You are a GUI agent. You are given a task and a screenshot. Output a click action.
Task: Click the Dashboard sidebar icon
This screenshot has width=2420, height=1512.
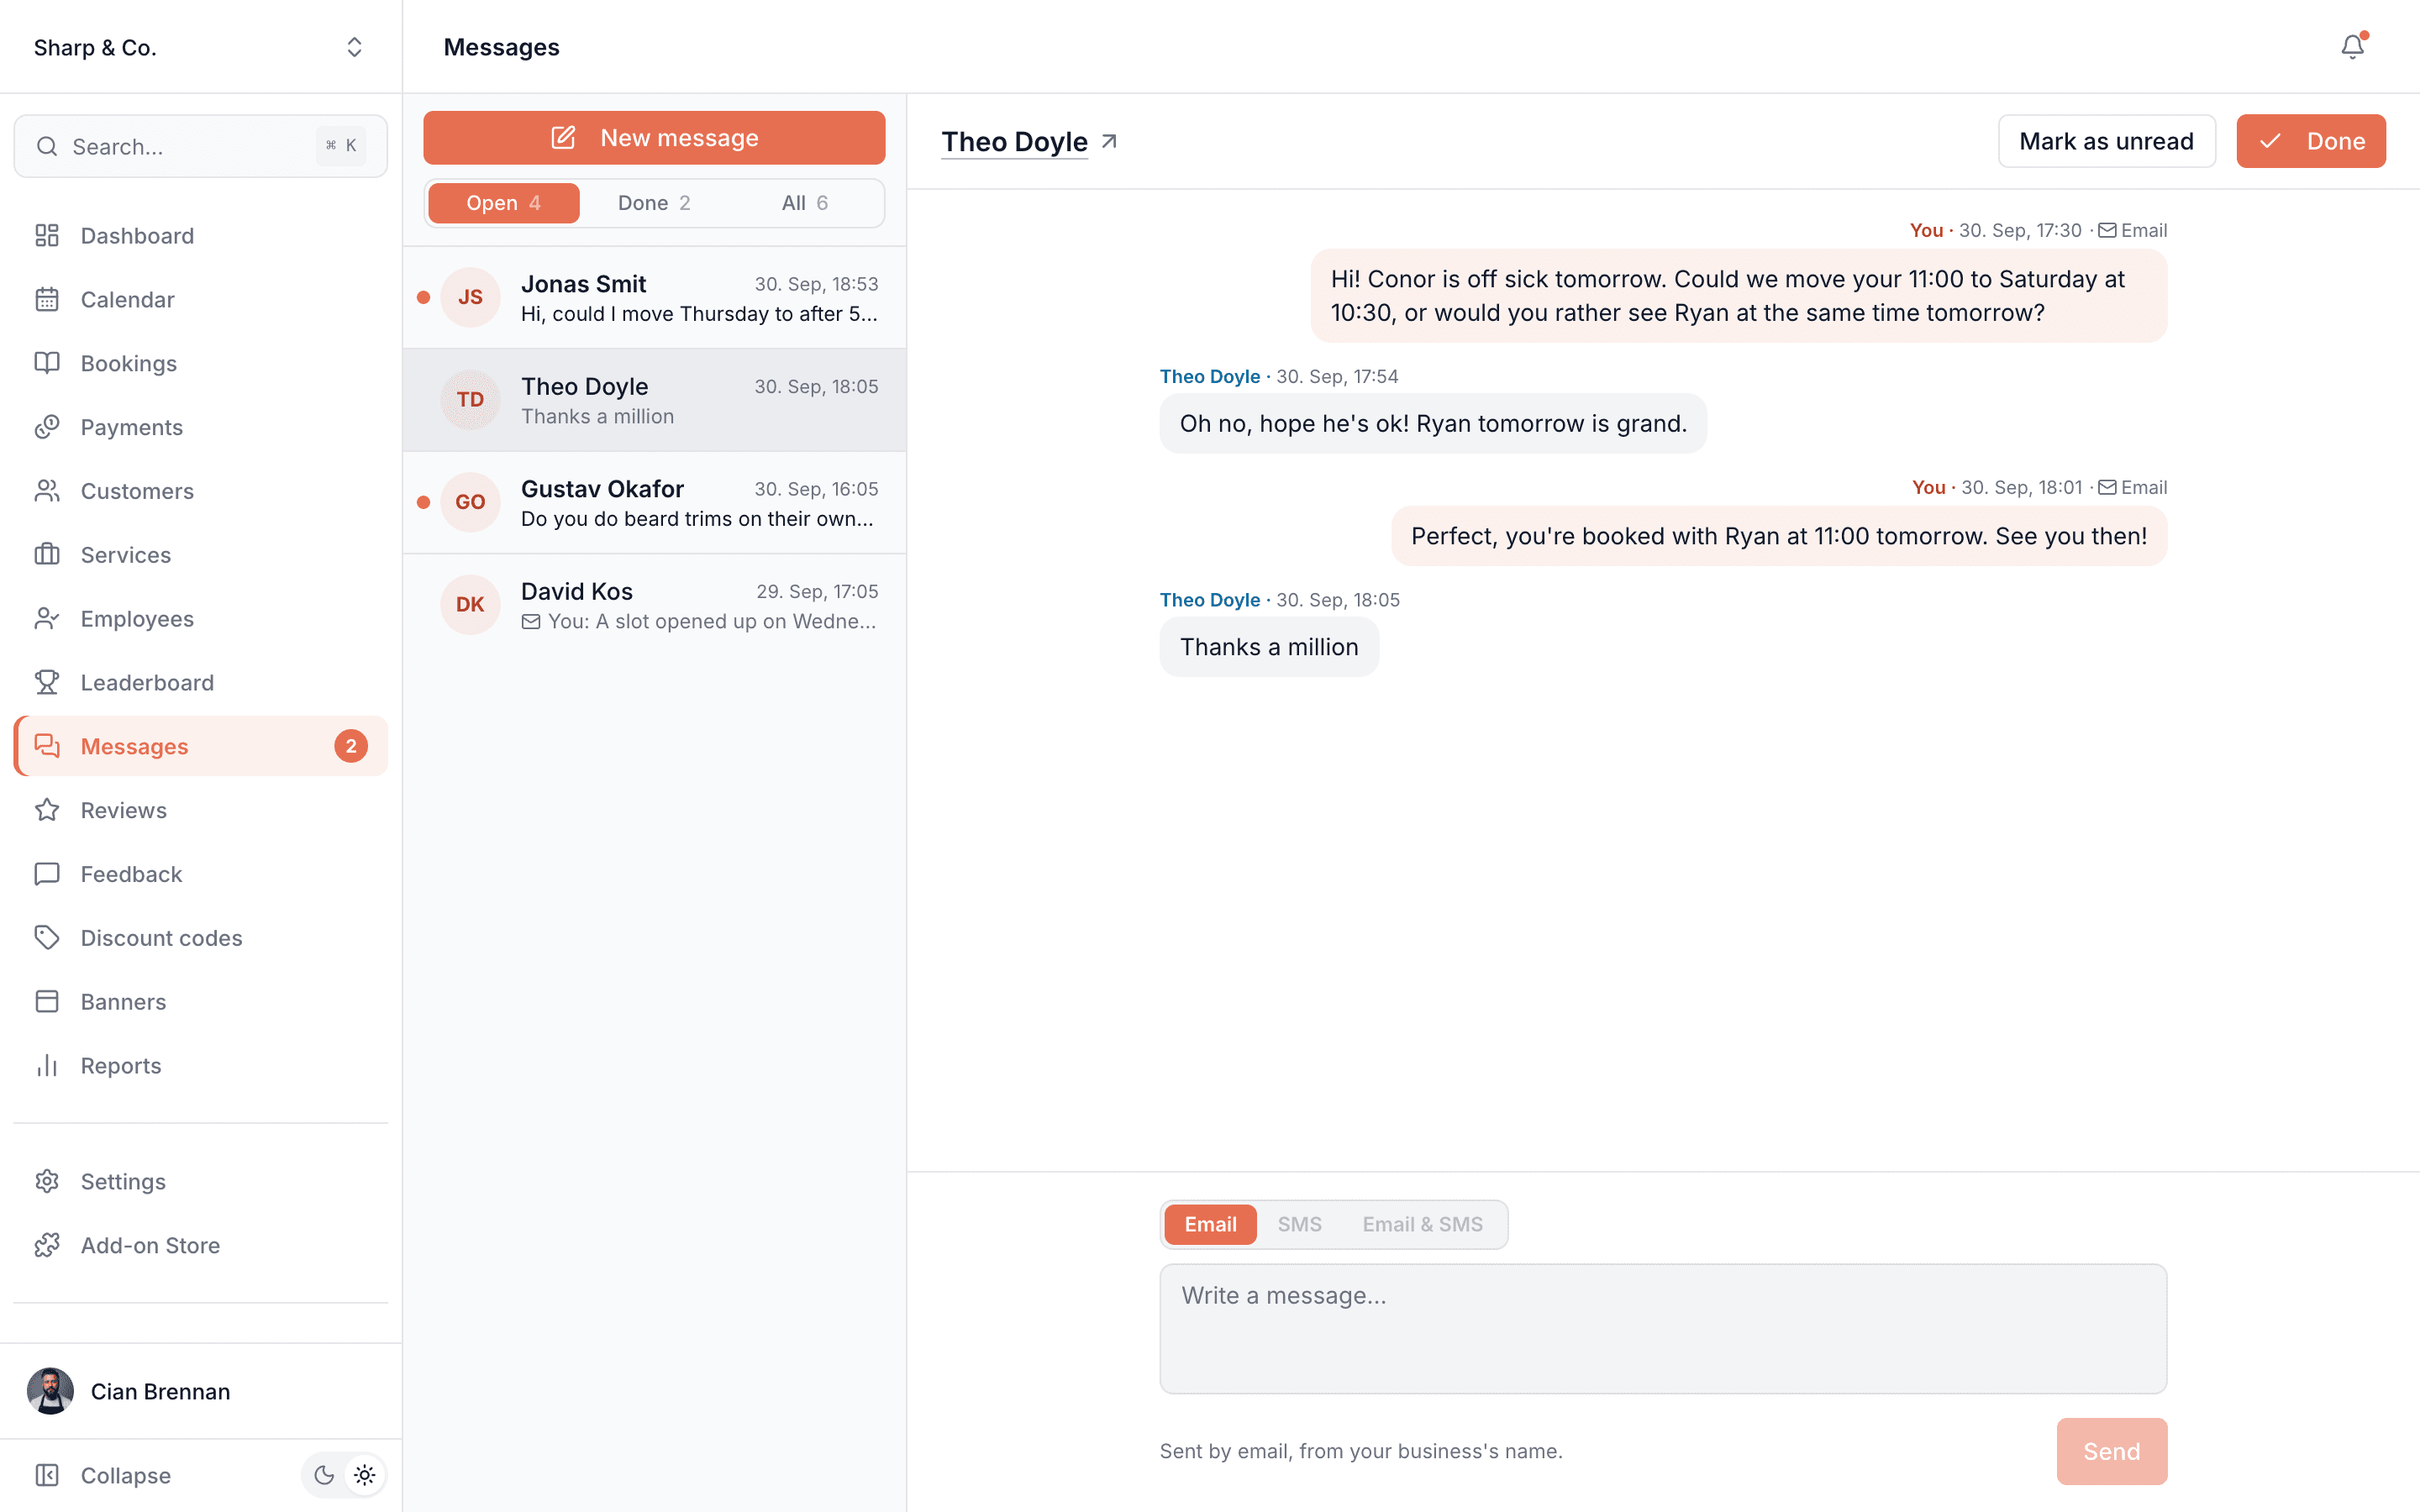click(x=47, y=235)
